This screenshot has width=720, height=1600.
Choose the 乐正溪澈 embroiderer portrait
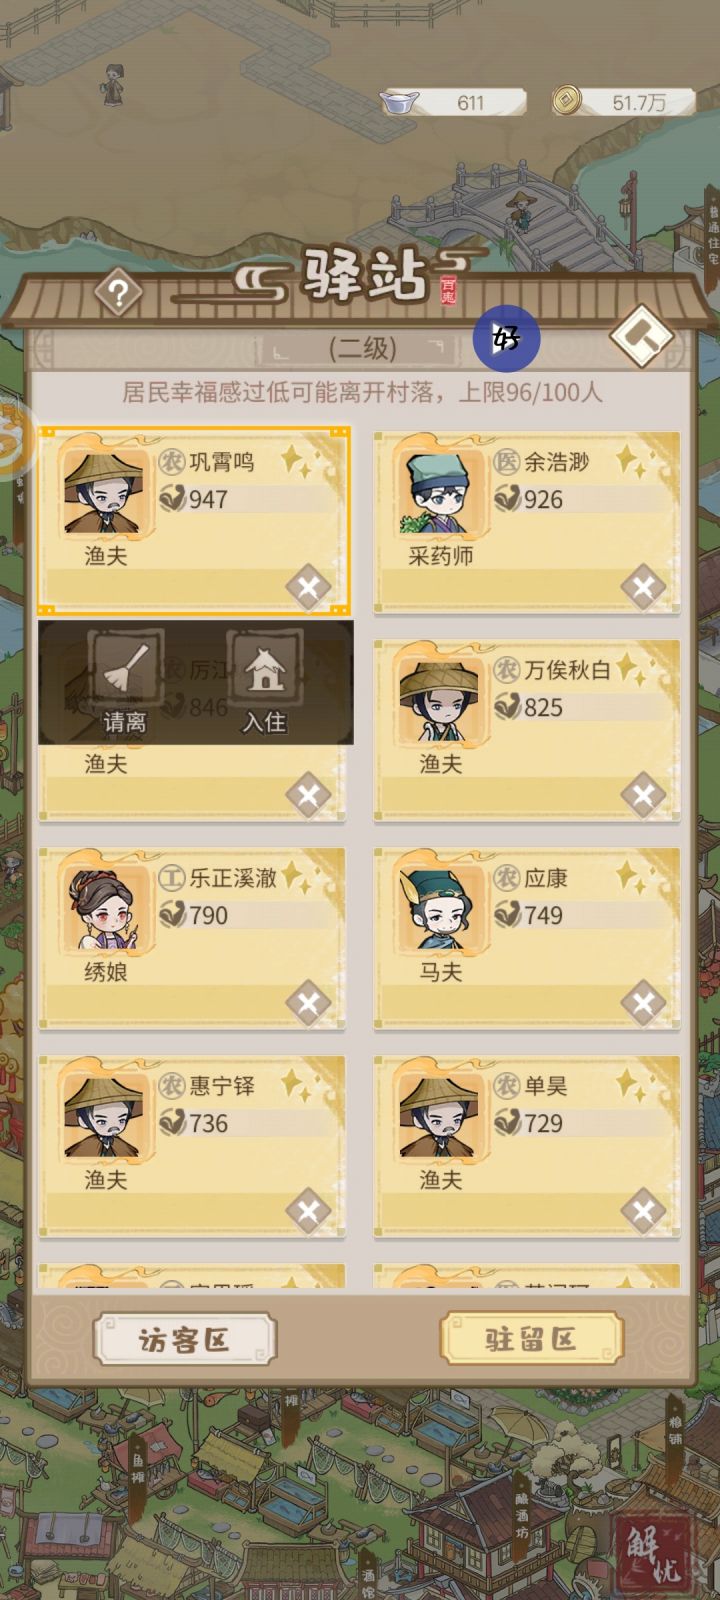104,908
